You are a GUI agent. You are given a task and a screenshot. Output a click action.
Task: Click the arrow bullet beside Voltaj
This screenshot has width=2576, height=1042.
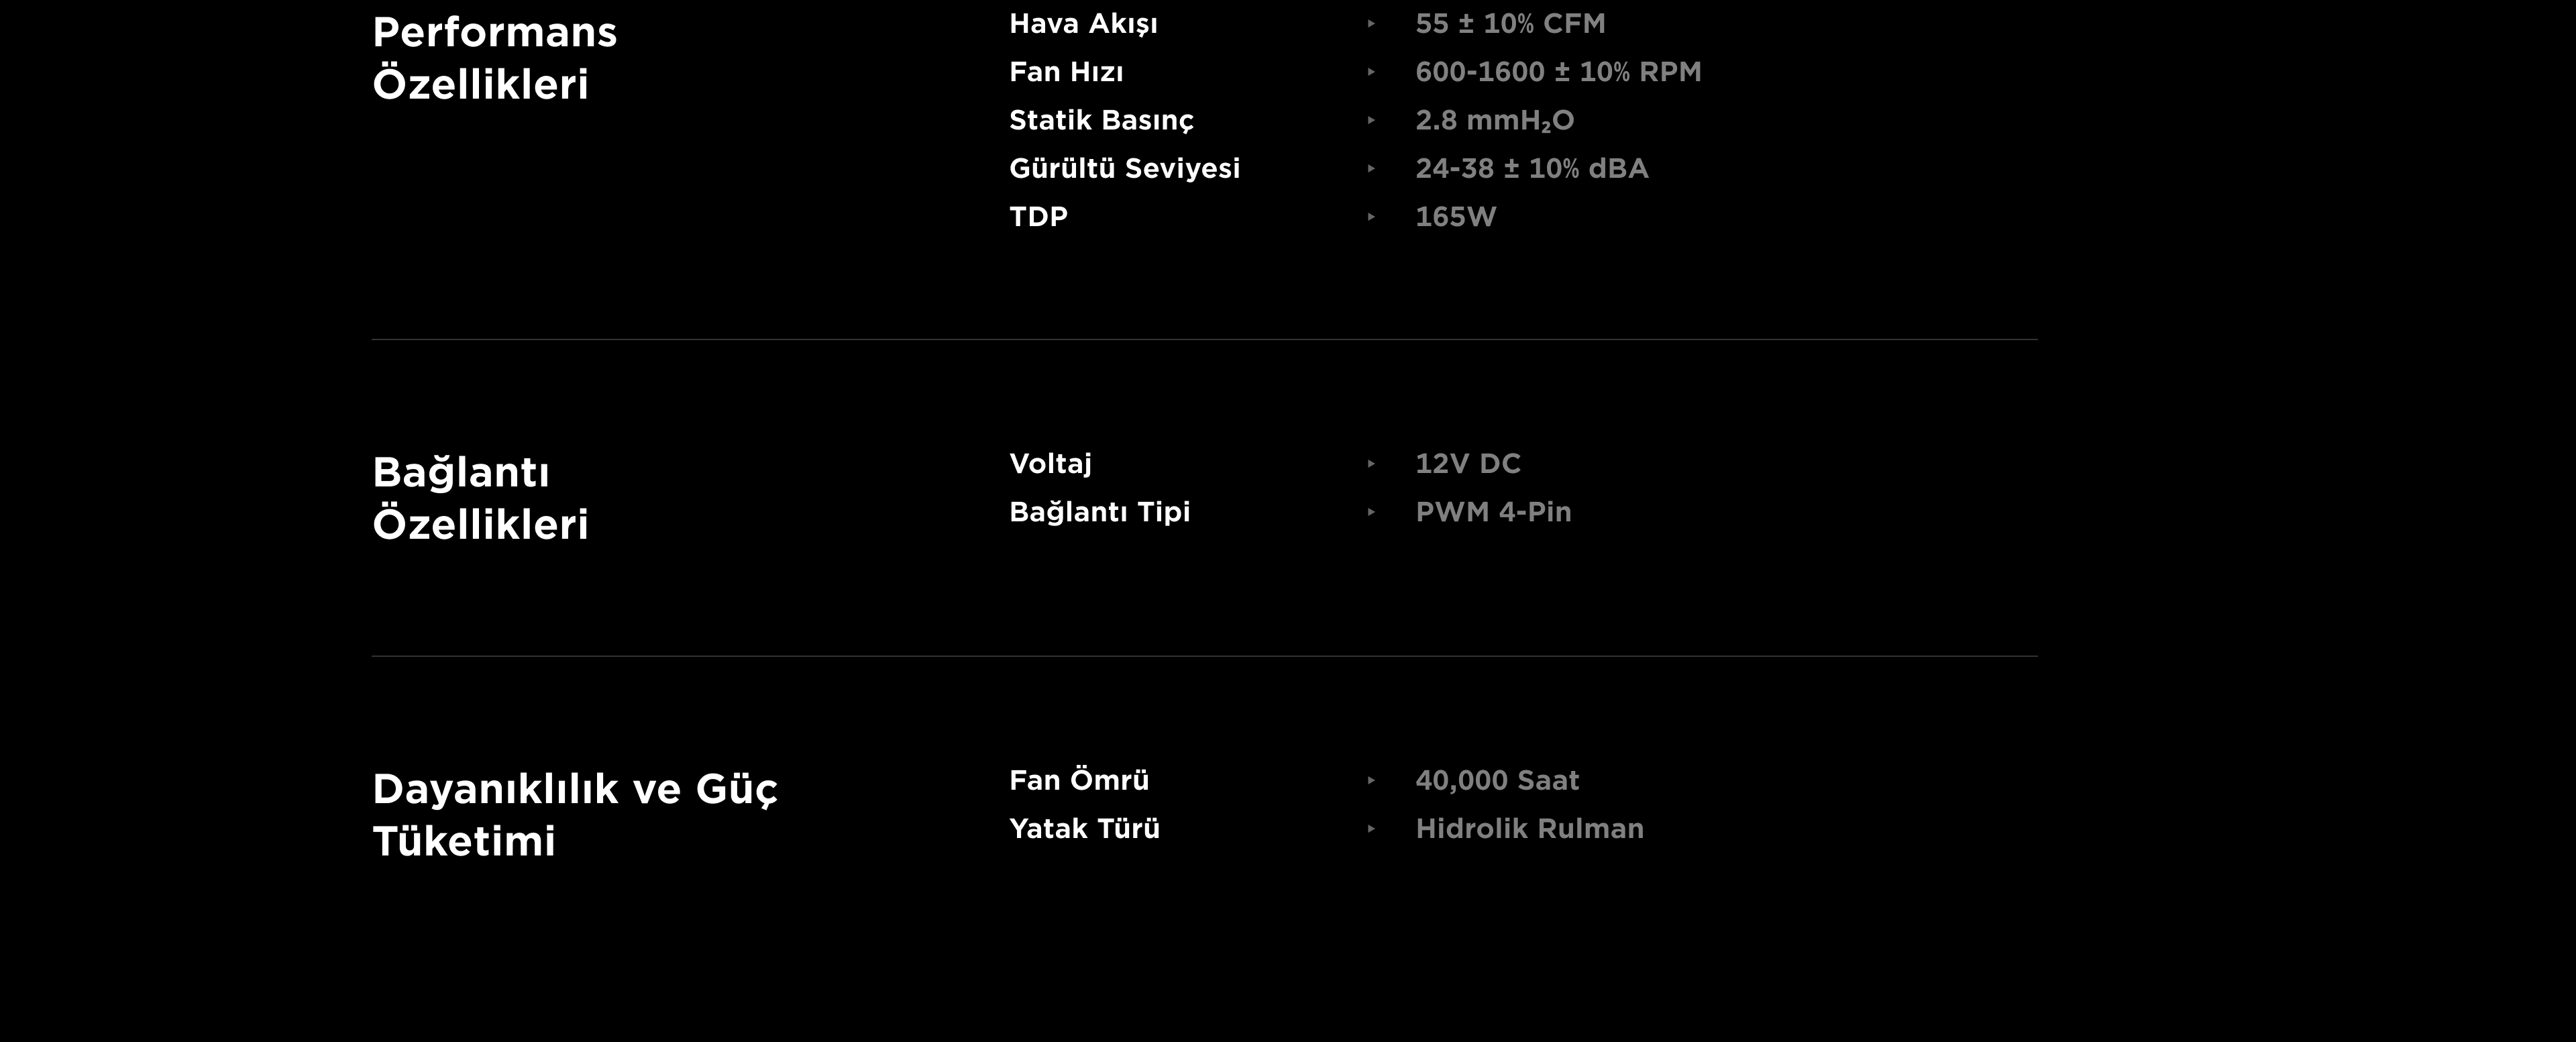point(1371,464)
